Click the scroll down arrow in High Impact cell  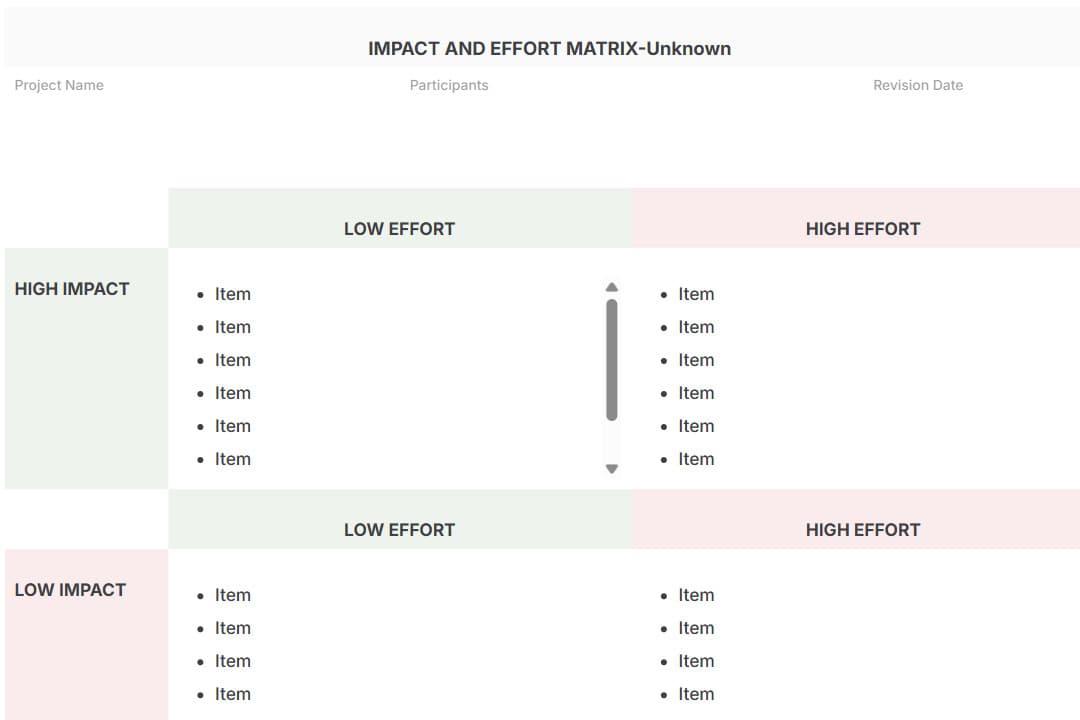pyautogui.click(x=612, y=468)
